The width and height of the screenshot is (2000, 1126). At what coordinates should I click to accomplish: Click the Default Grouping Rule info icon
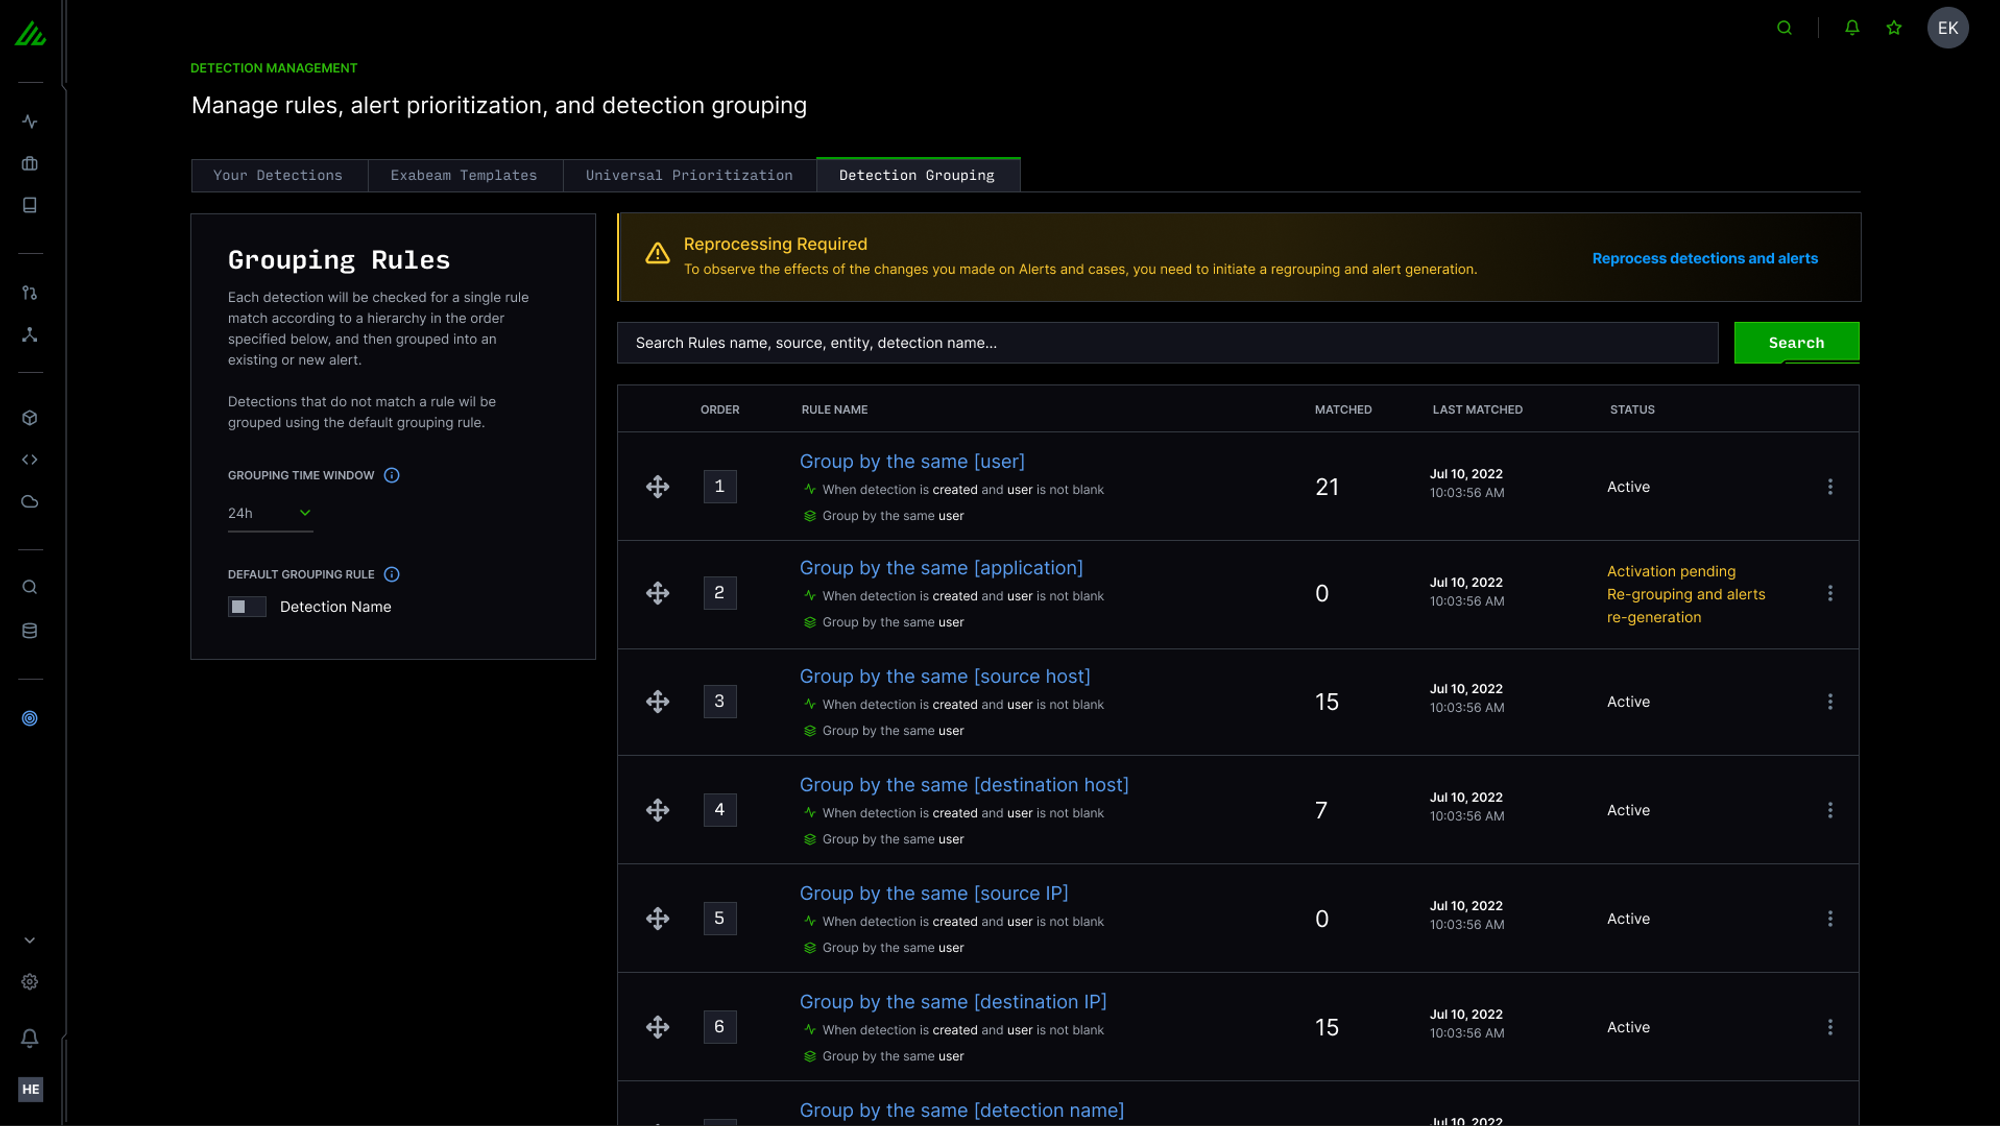pyautogui.click(x=392, y=575)
